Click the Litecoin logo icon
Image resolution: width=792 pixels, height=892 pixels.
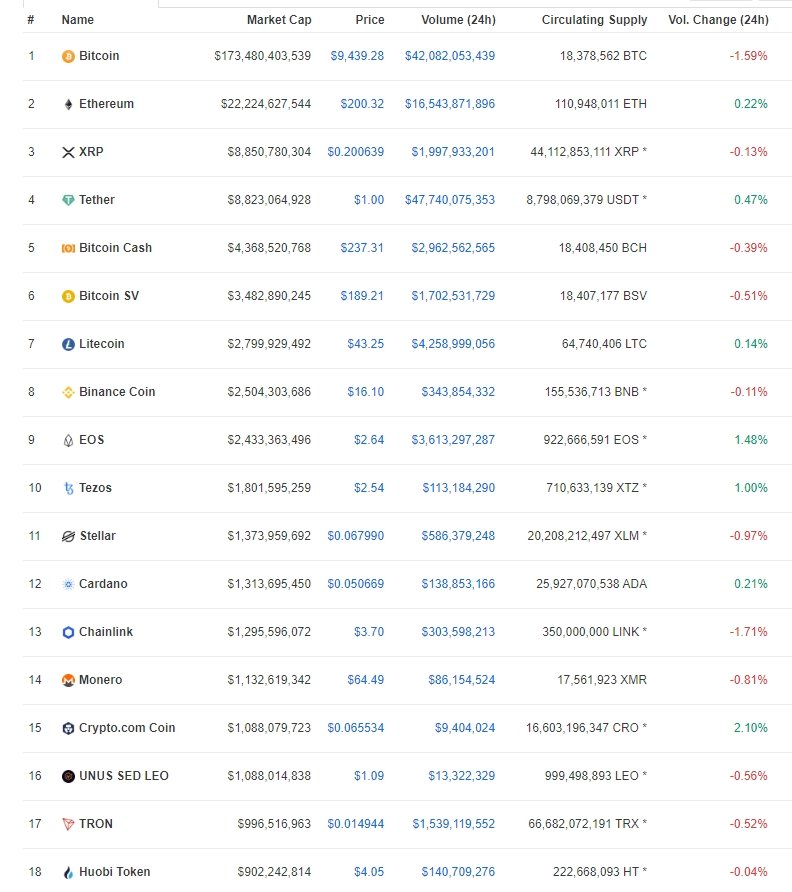68,344
